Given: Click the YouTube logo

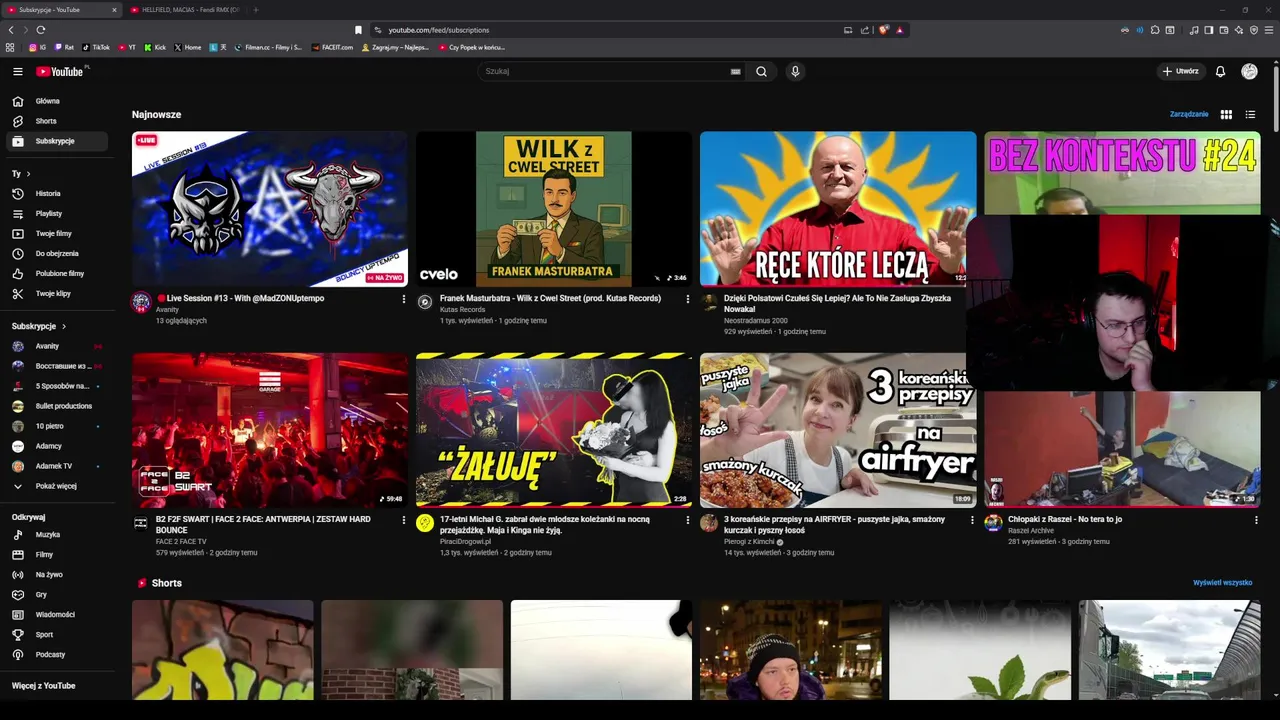Looking at the screenshot, I should (x=62, y=71).
